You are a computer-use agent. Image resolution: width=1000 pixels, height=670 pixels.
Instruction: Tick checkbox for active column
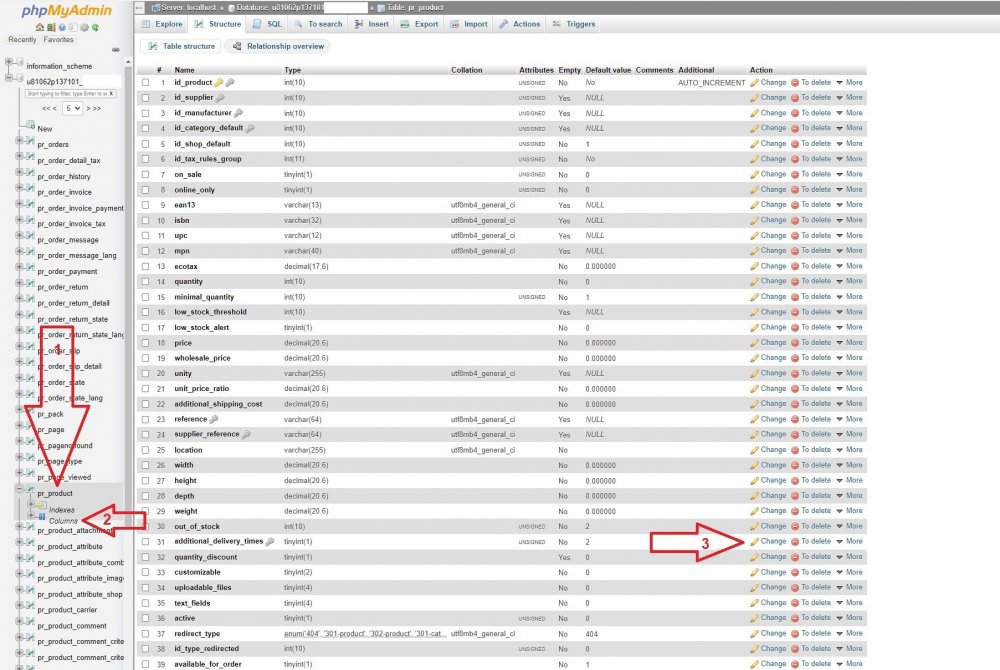pos(145,618)
